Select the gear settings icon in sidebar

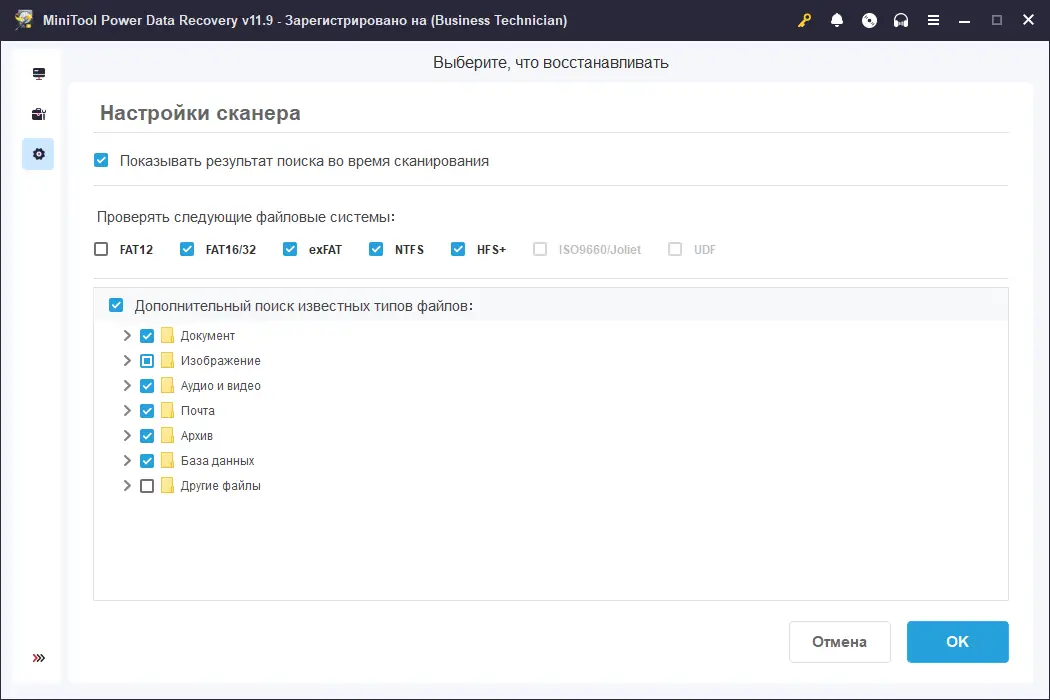point(39,154)
